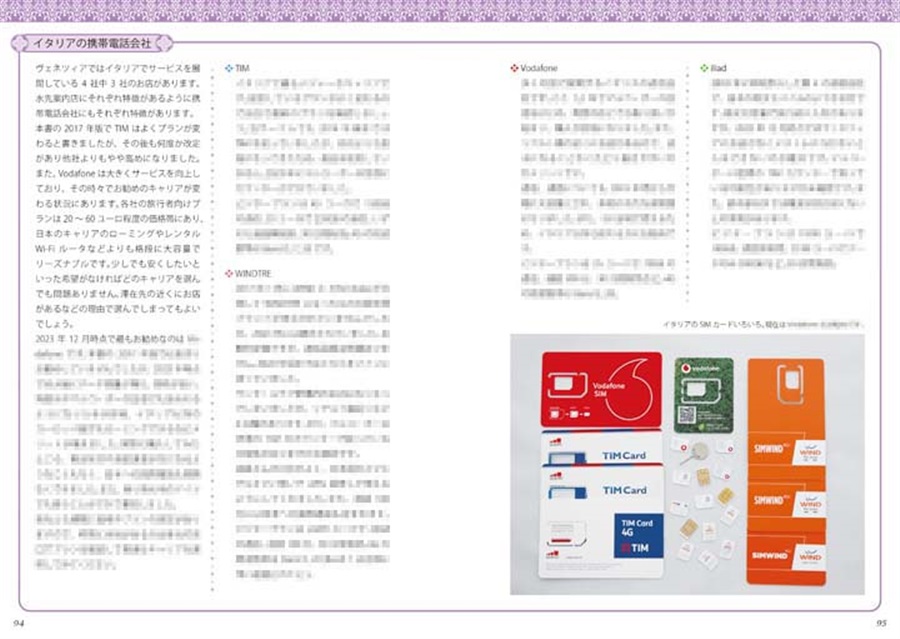The image size is (900, 639).
Task: Click the line containing '4 社中 3 社のお店'
Action: click(118, 83)
